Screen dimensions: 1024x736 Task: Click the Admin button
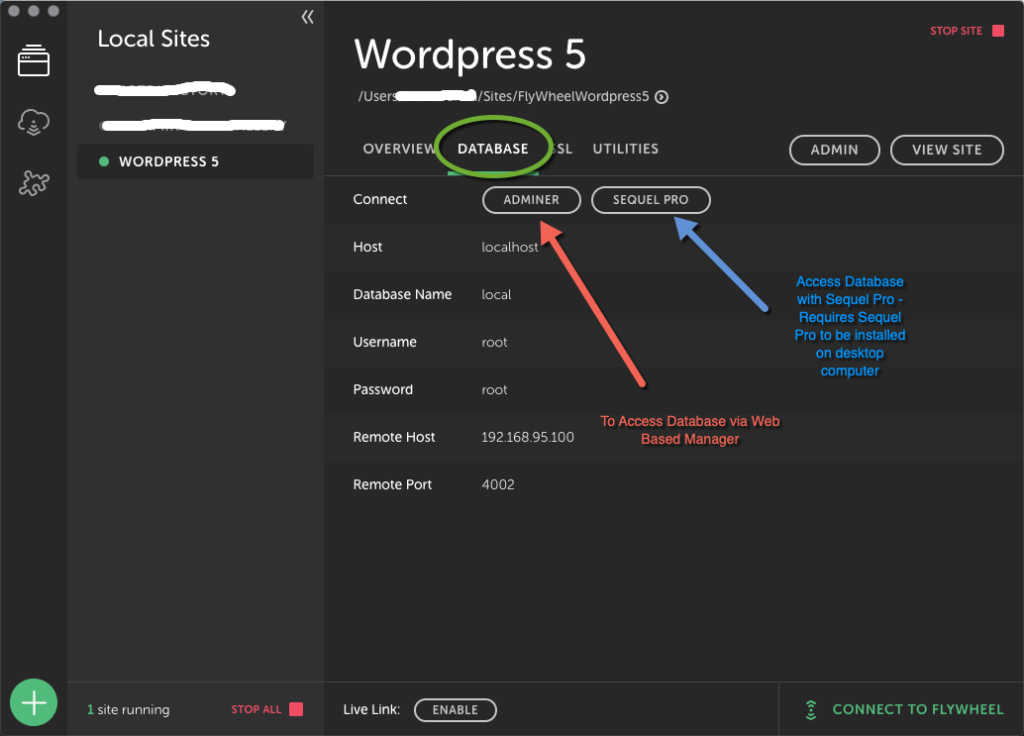click(x=835, y=150)
